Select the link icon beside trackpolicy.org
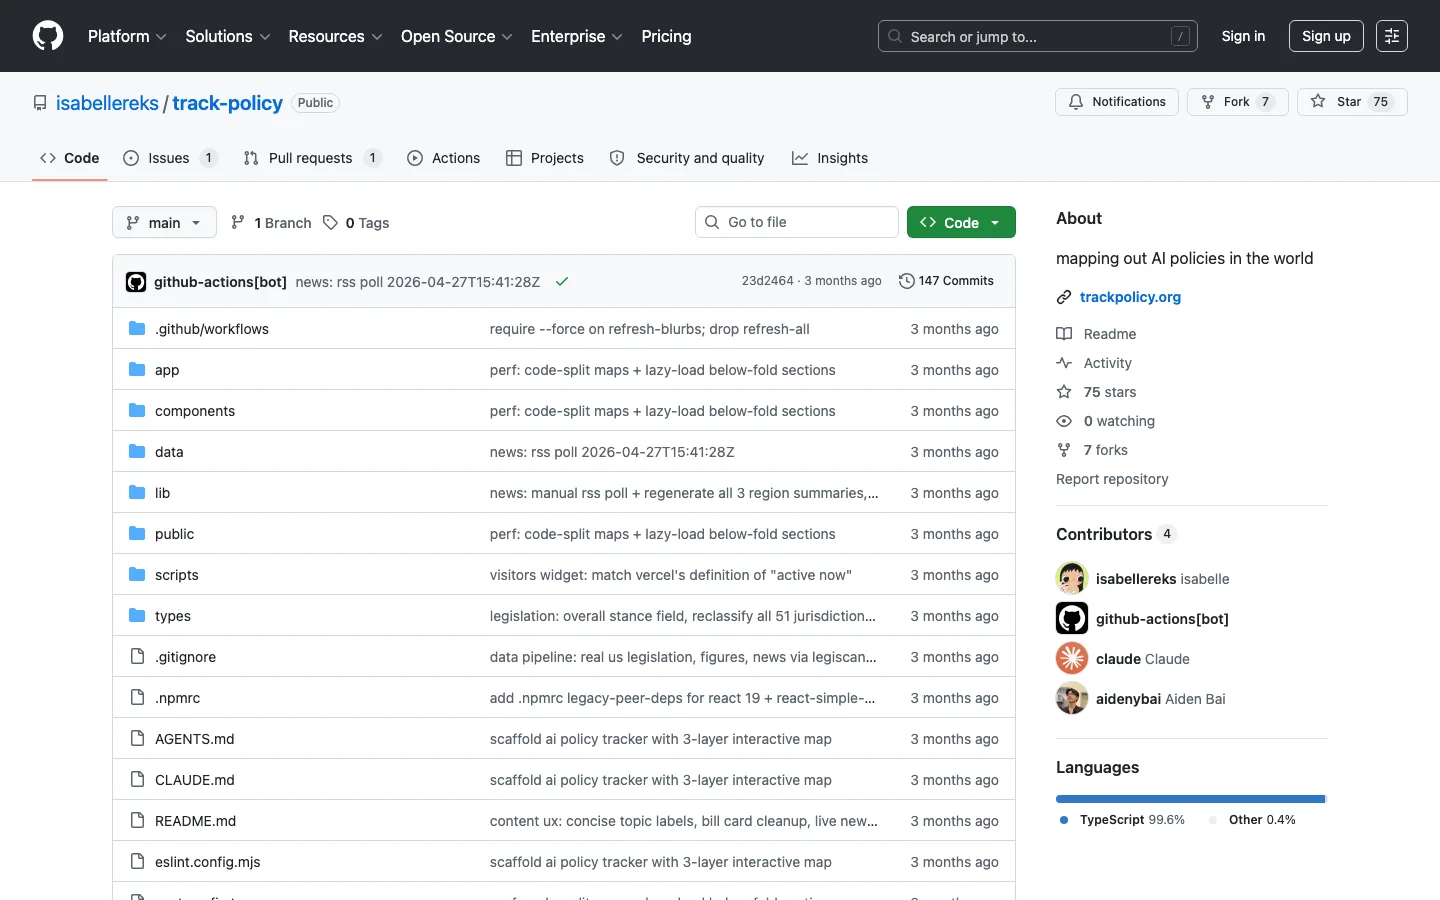Viewport: 1440px width, 900px height. (1064, 297)
